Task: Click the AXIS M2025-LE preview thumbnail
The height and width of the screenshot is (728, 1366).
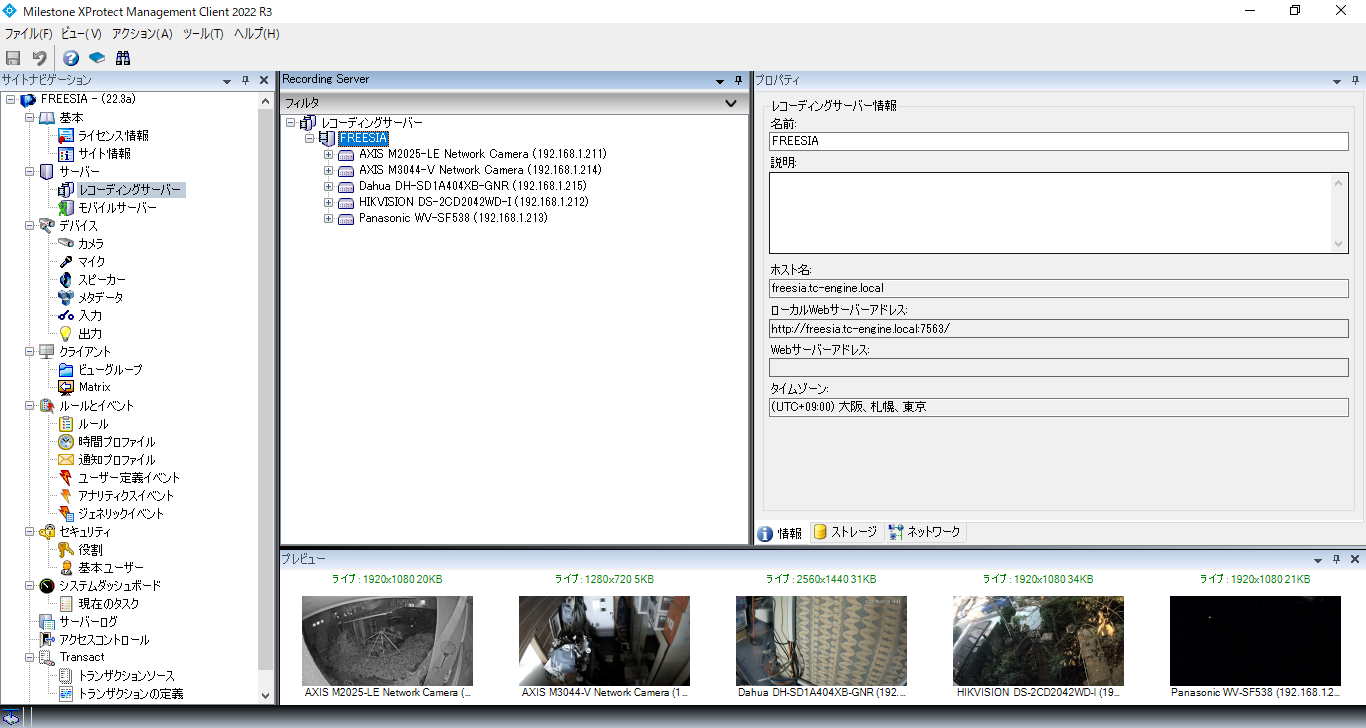Action: click(x=387, y=641)
